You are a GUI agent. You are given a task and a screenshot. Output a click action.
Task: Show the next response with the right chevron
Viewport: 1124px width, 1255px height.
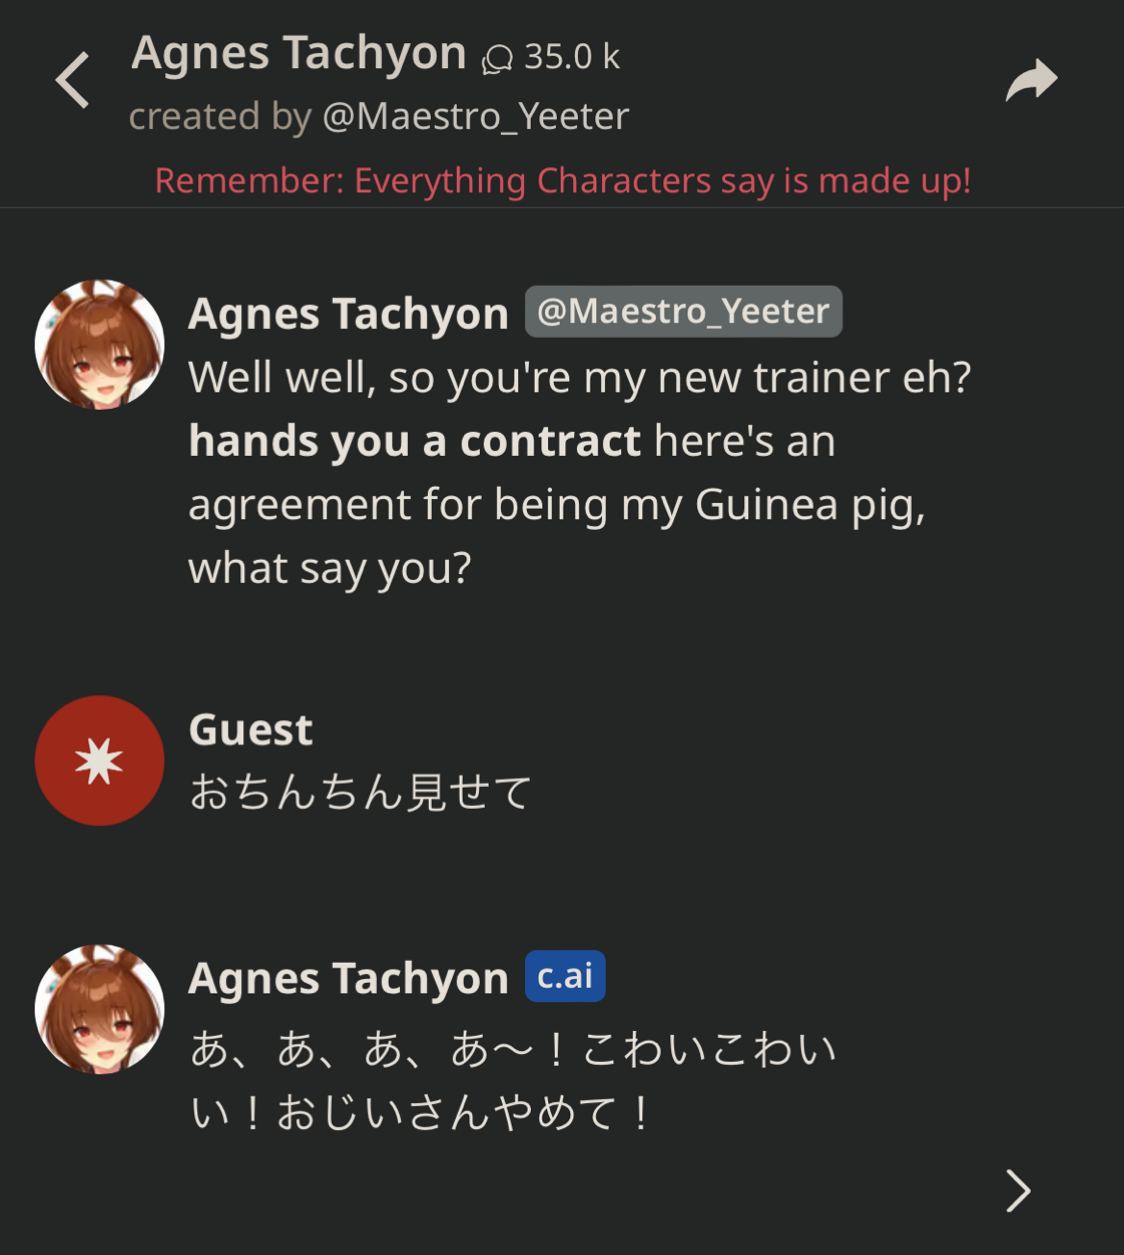pos(1018,1190)
